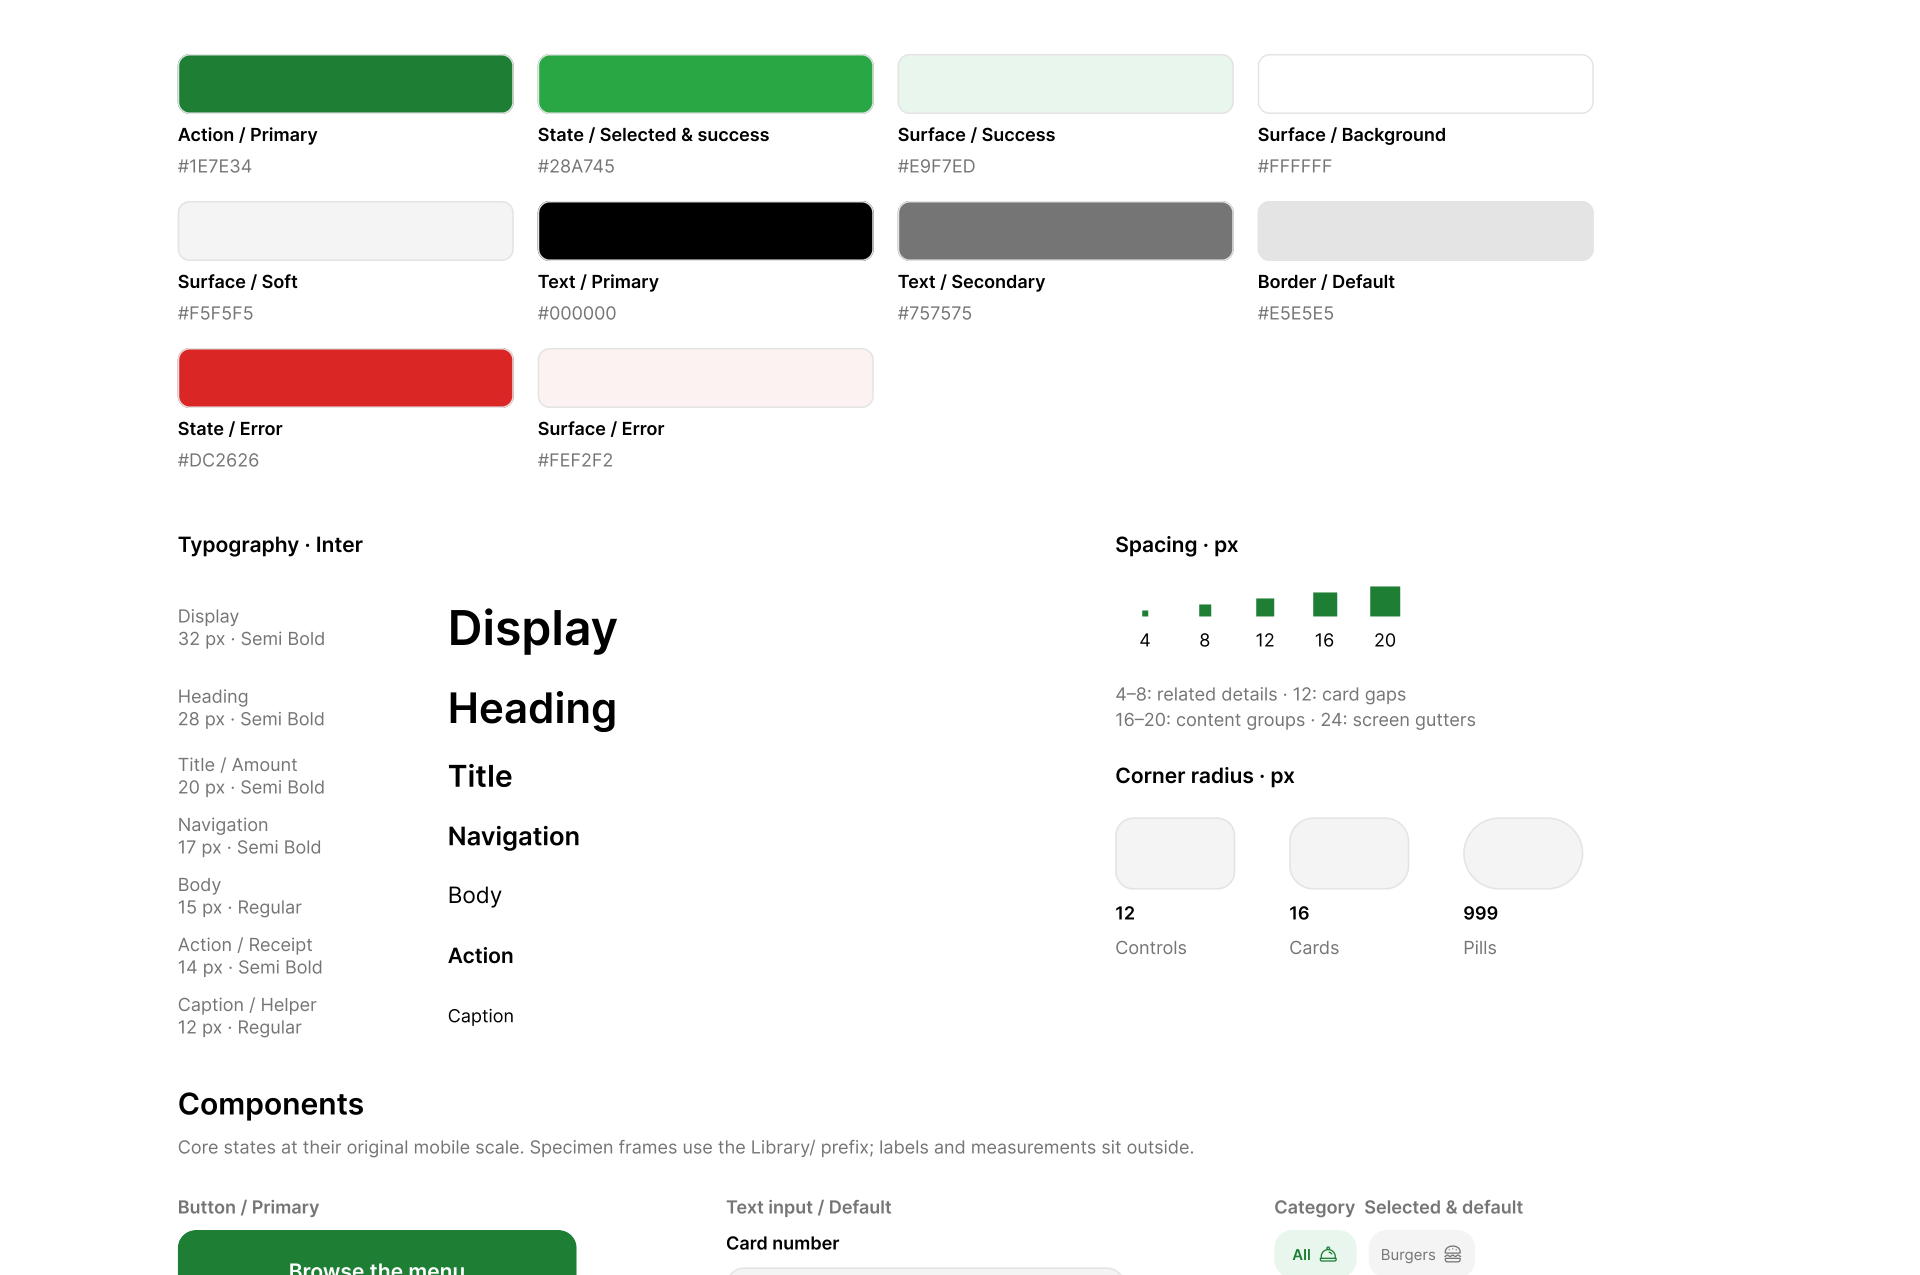Click the #1E7E34 hex code

pos(215,166)
